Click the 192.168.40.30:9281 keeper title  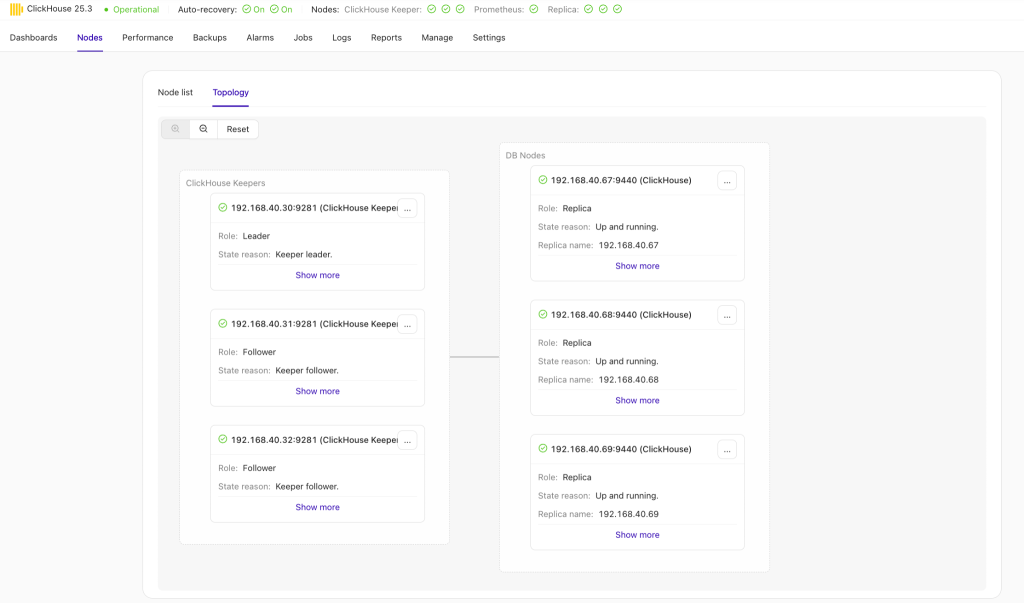tap(314, 208)
